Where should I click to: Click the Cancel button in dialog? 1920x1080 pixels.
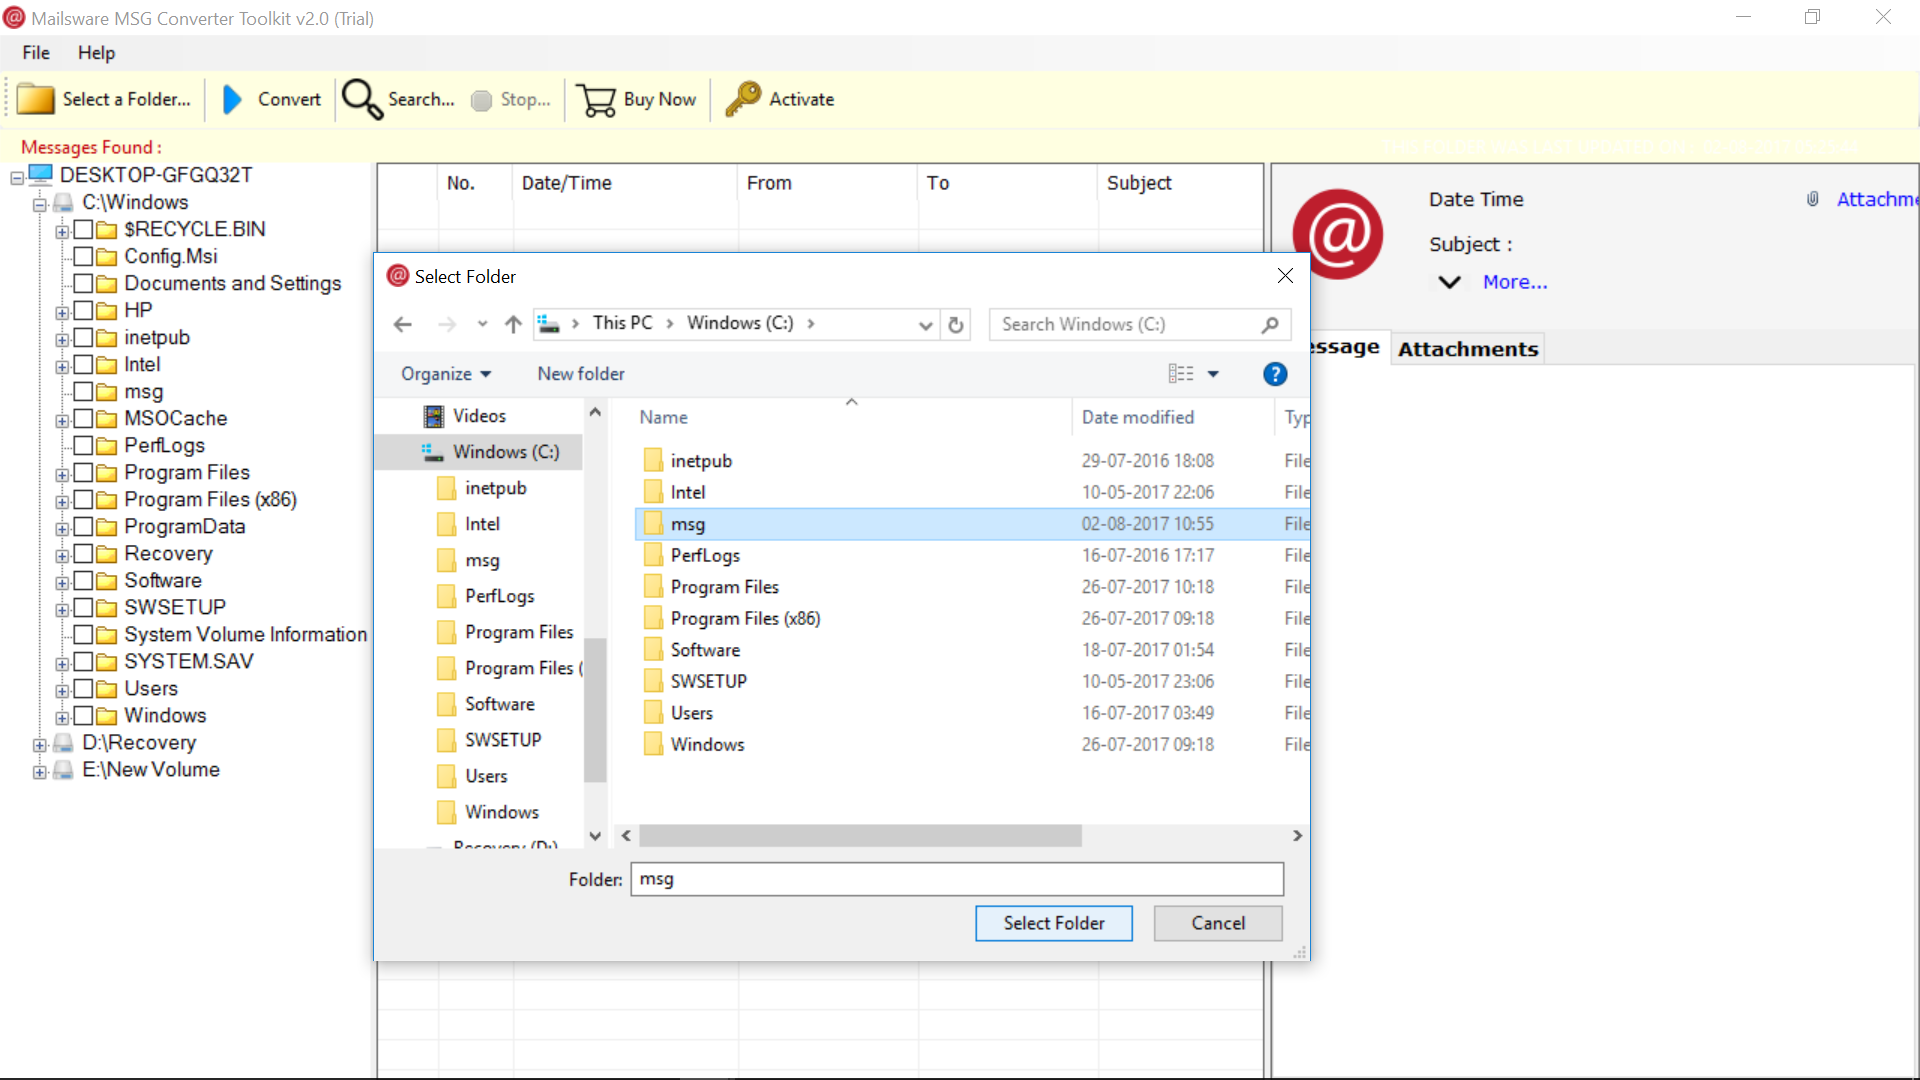(1218, 923)
